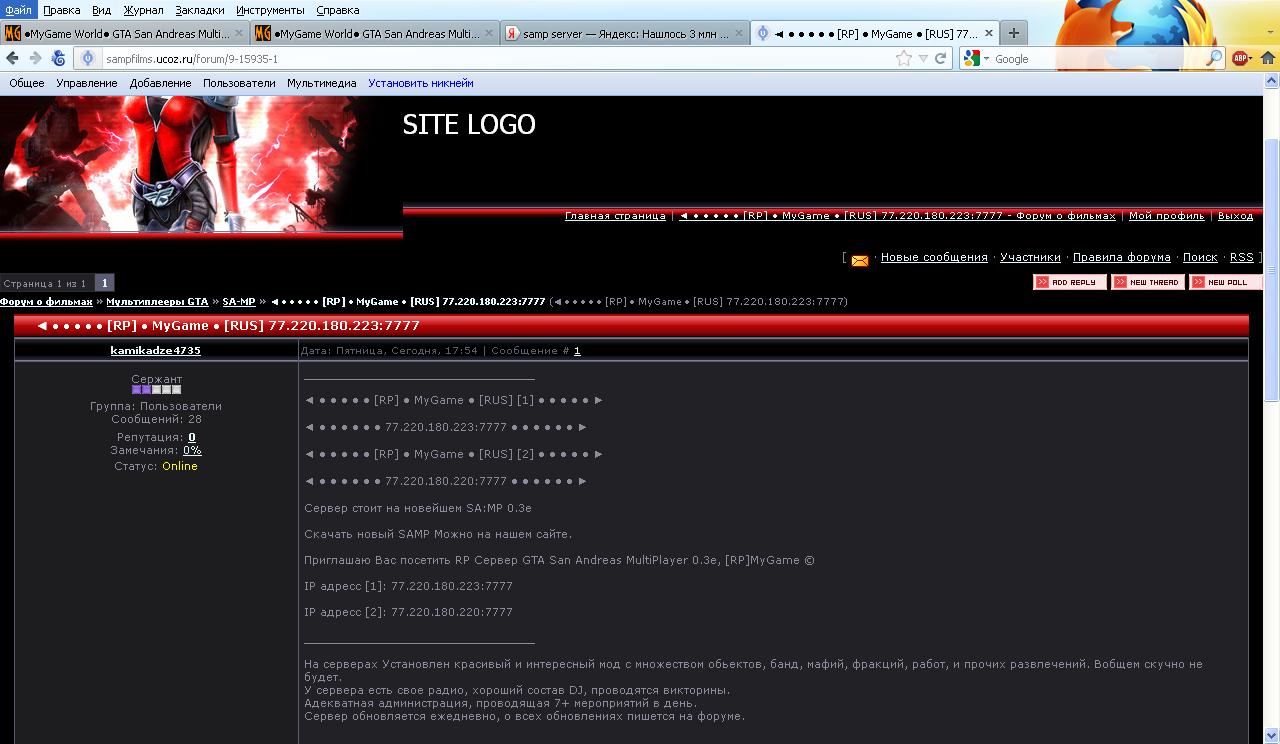Click the Online status text

pyautogui.click(x=180, y=466)
